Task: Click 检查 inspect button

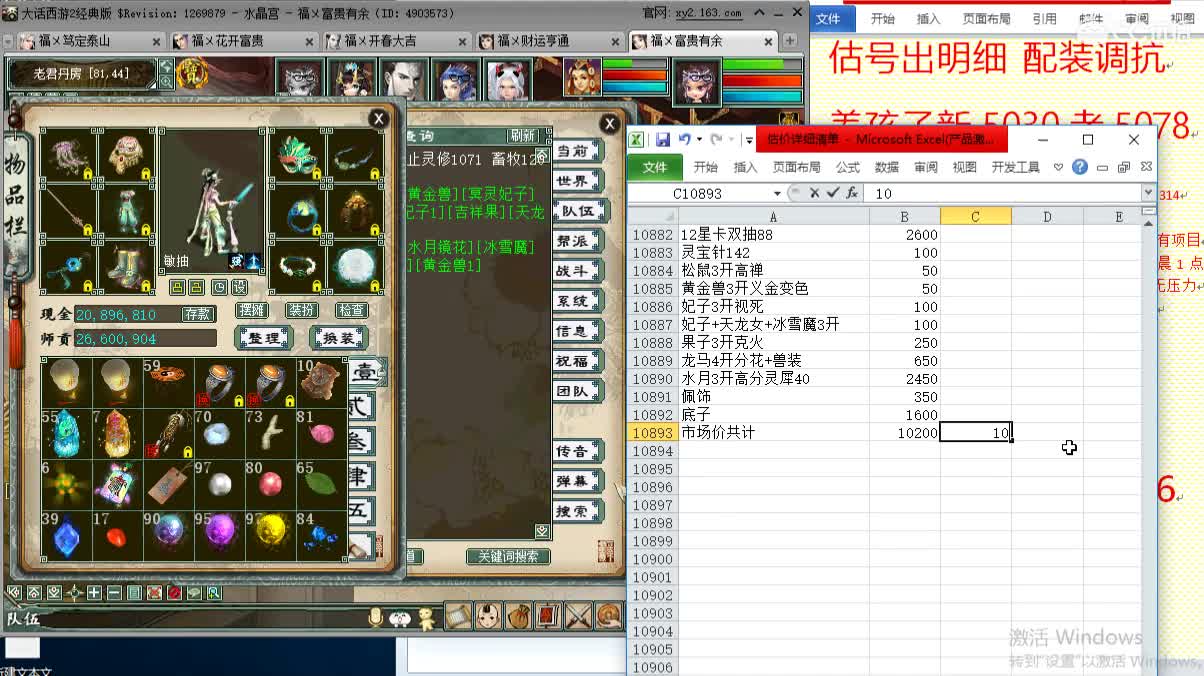Action: point(351,311)
